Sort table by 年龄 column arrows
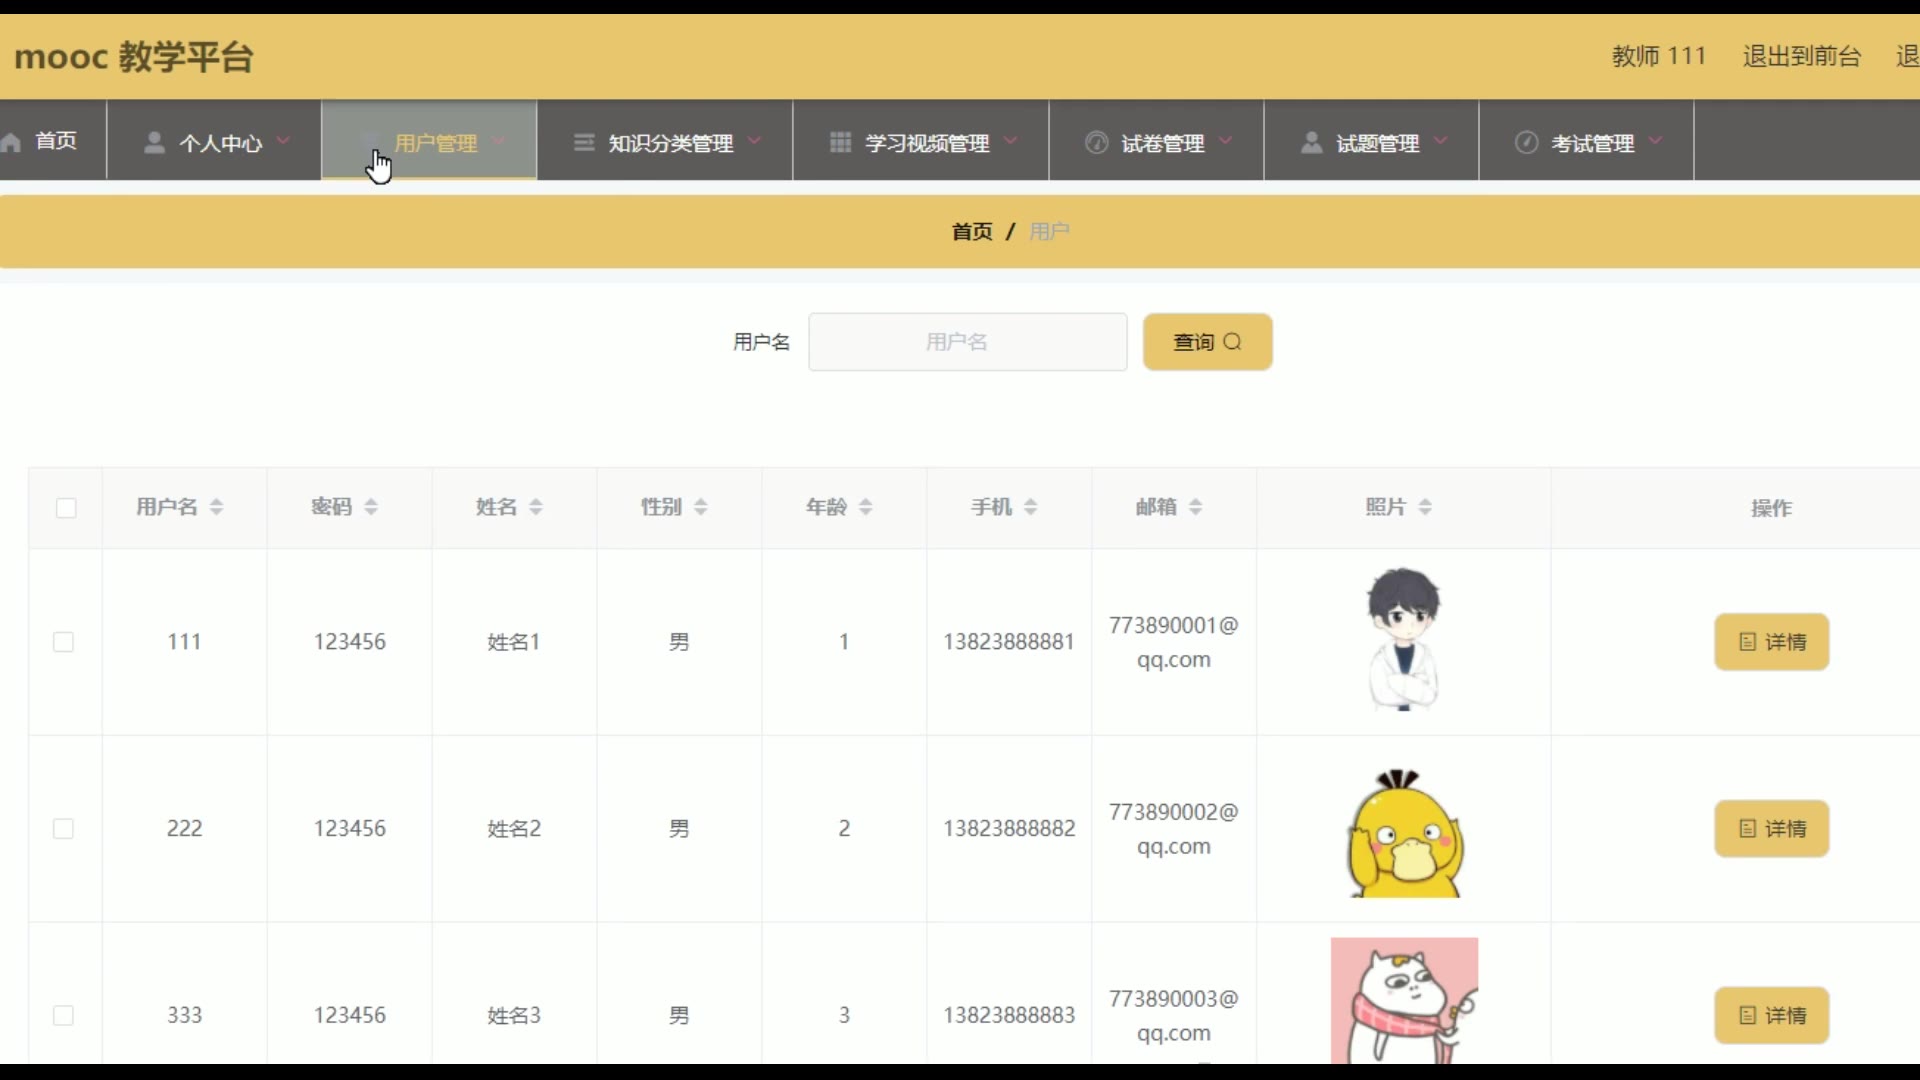 tap(866, 507)
